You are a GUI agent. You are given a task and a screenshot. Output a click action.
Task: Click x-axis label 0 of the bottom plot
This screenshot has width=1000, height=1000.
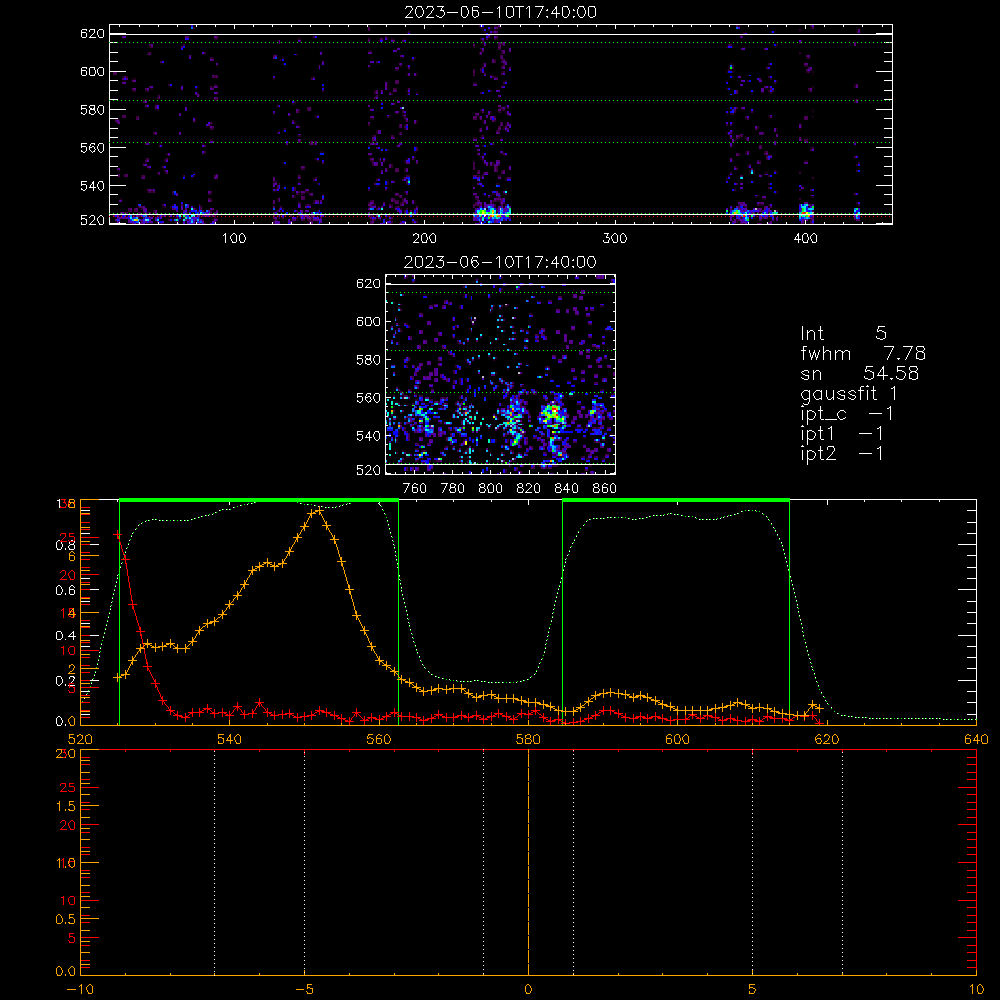(x=528, y=989)
